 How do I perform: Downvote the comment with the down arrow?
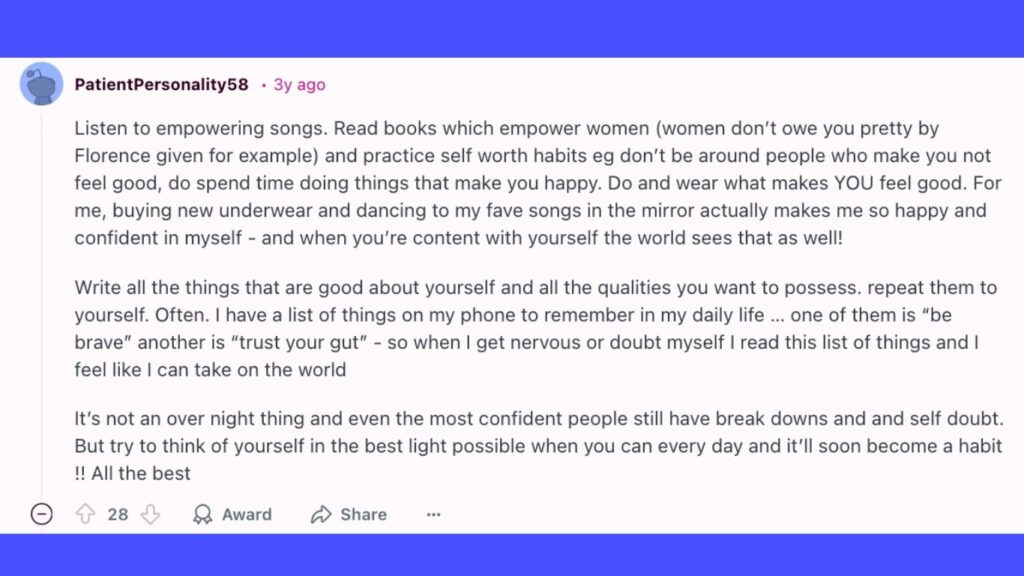click(x=150, y=514)
